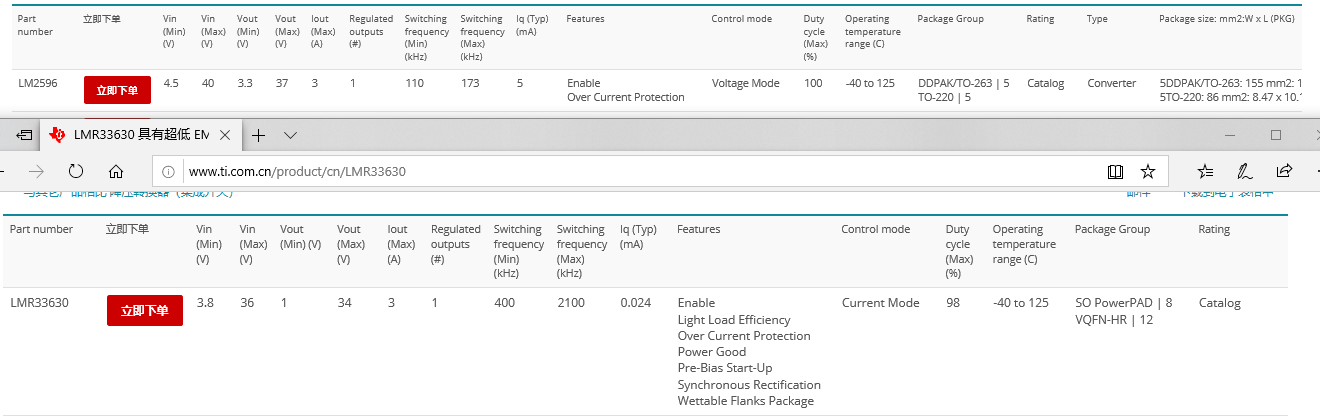Open the favorites hub icon

coord(1205,171)
